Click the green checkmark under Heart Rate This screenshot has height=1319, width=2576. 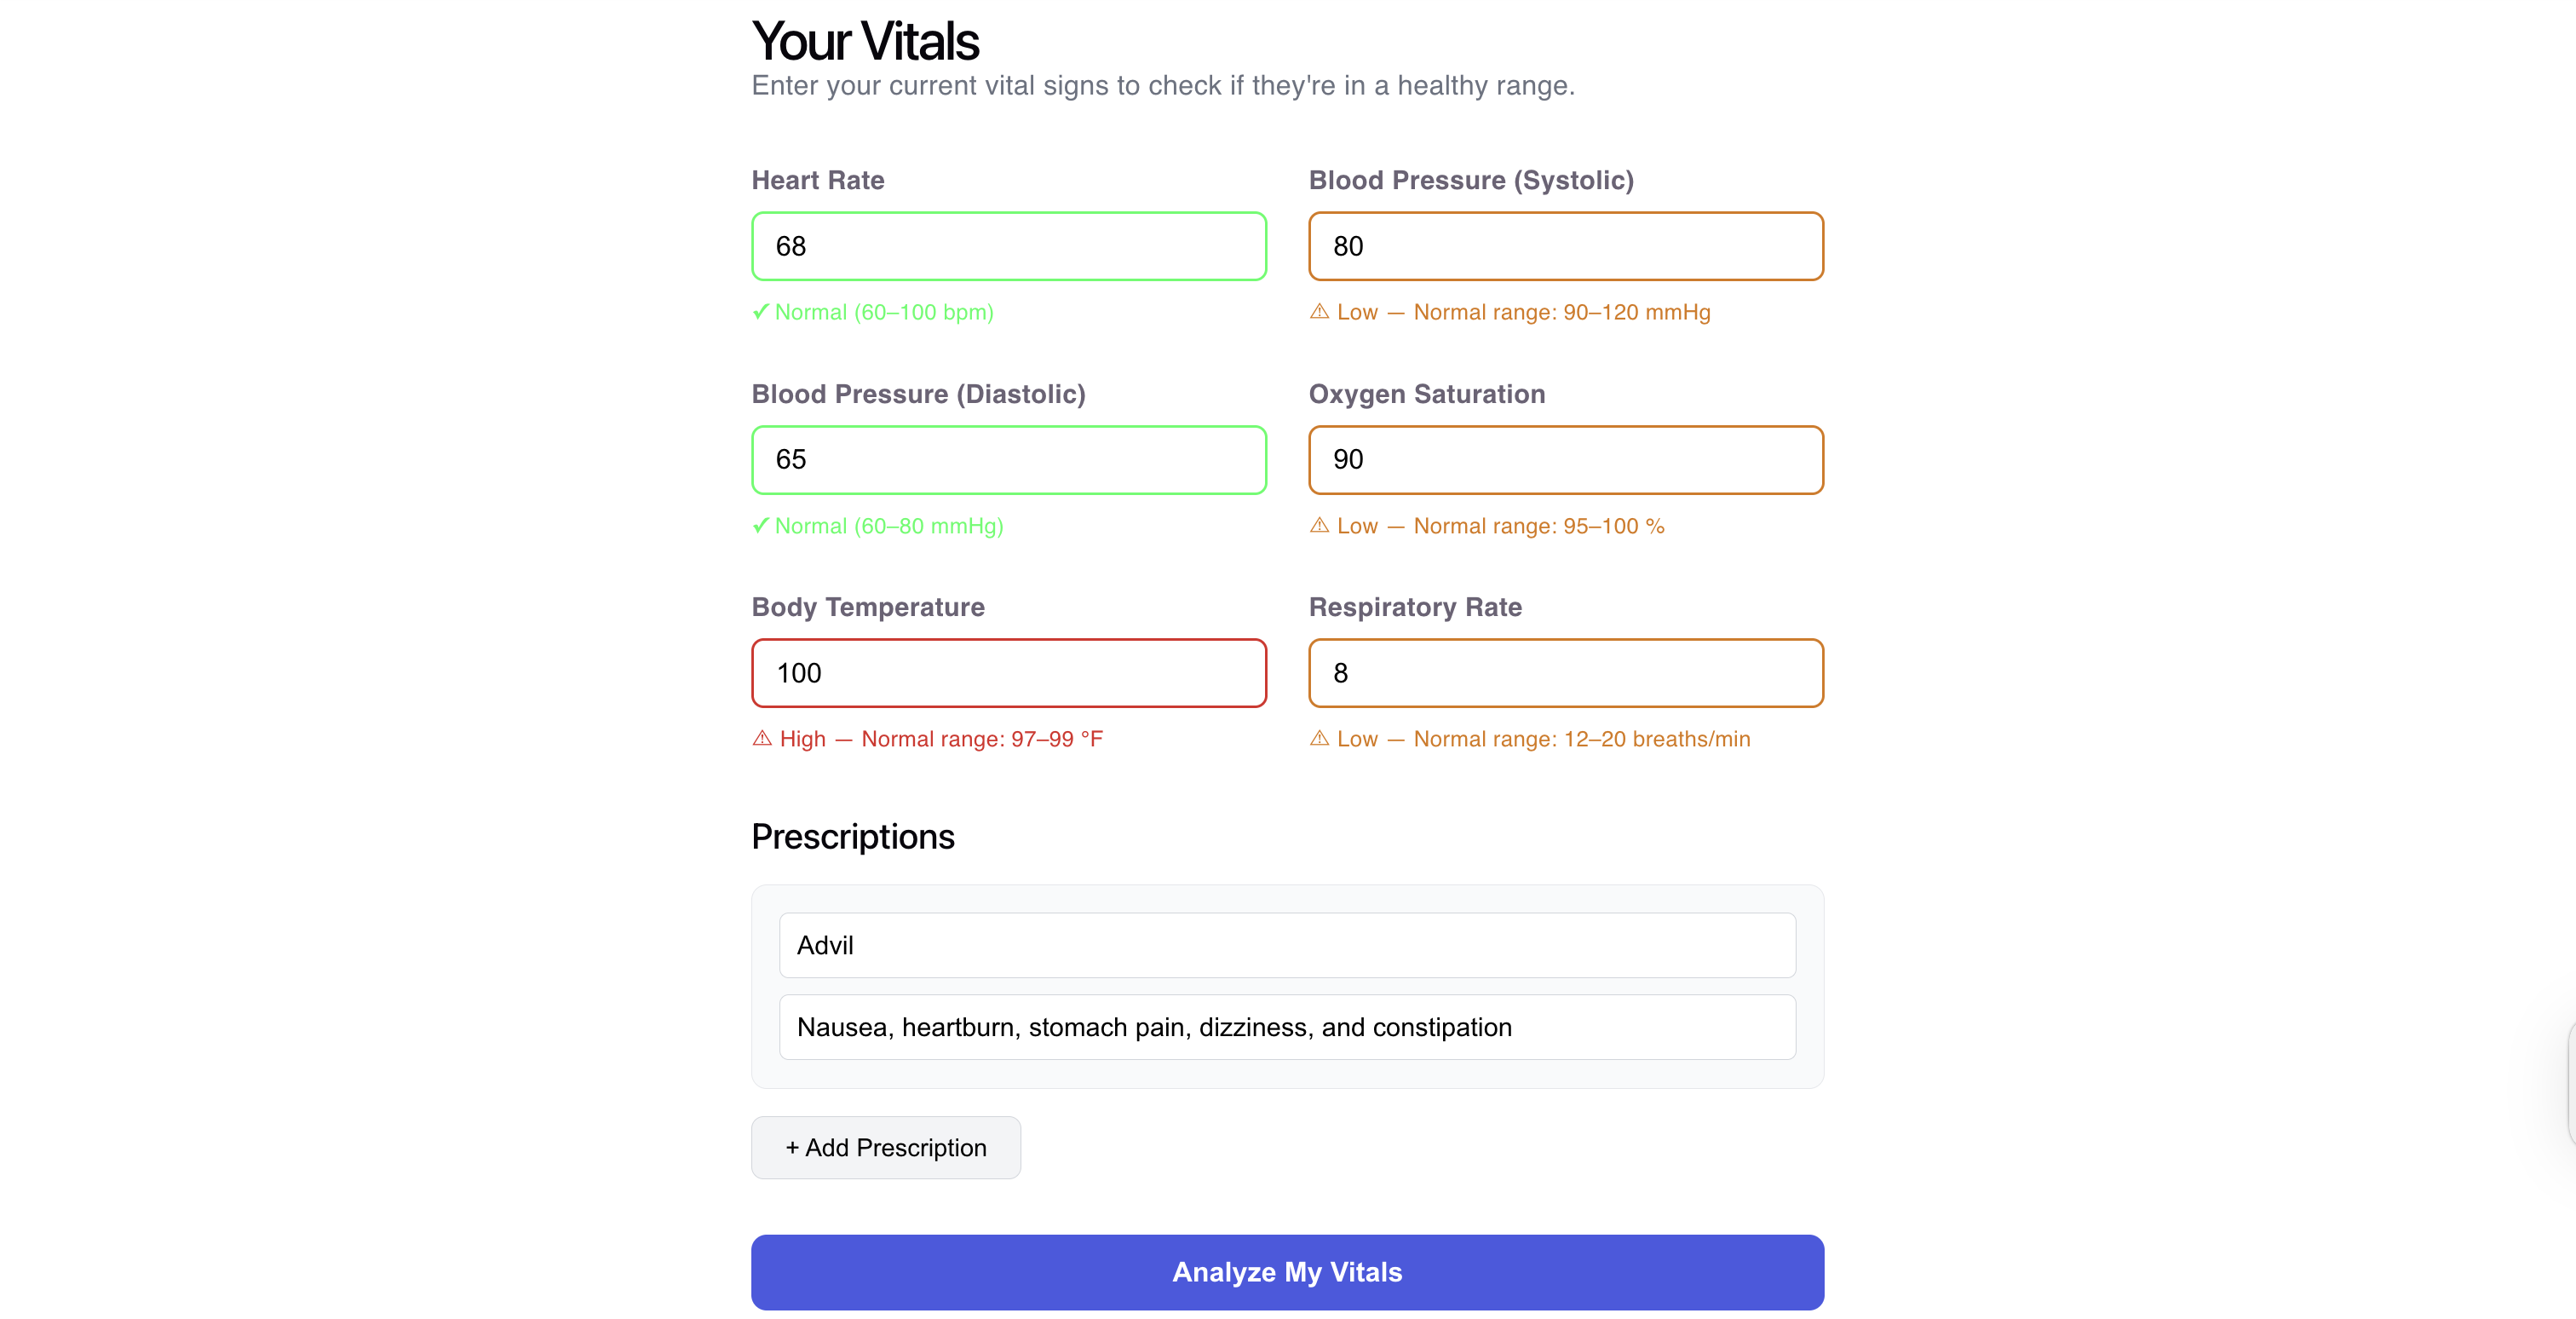[761, 312]
